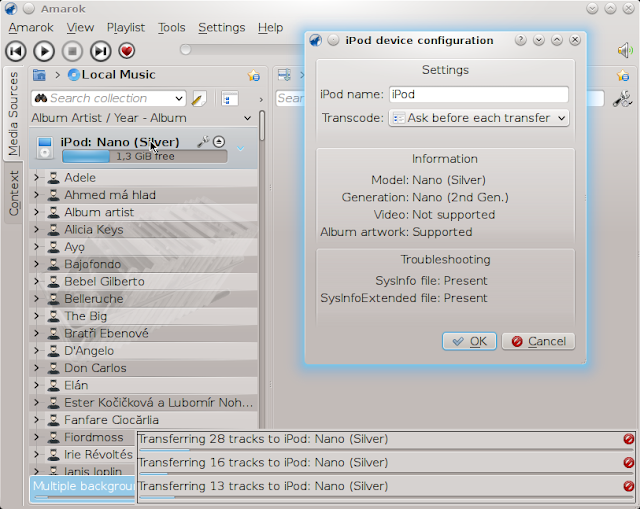Screen dimensions: 640x509
Task: Skip to next track
Action: (100, 51)
